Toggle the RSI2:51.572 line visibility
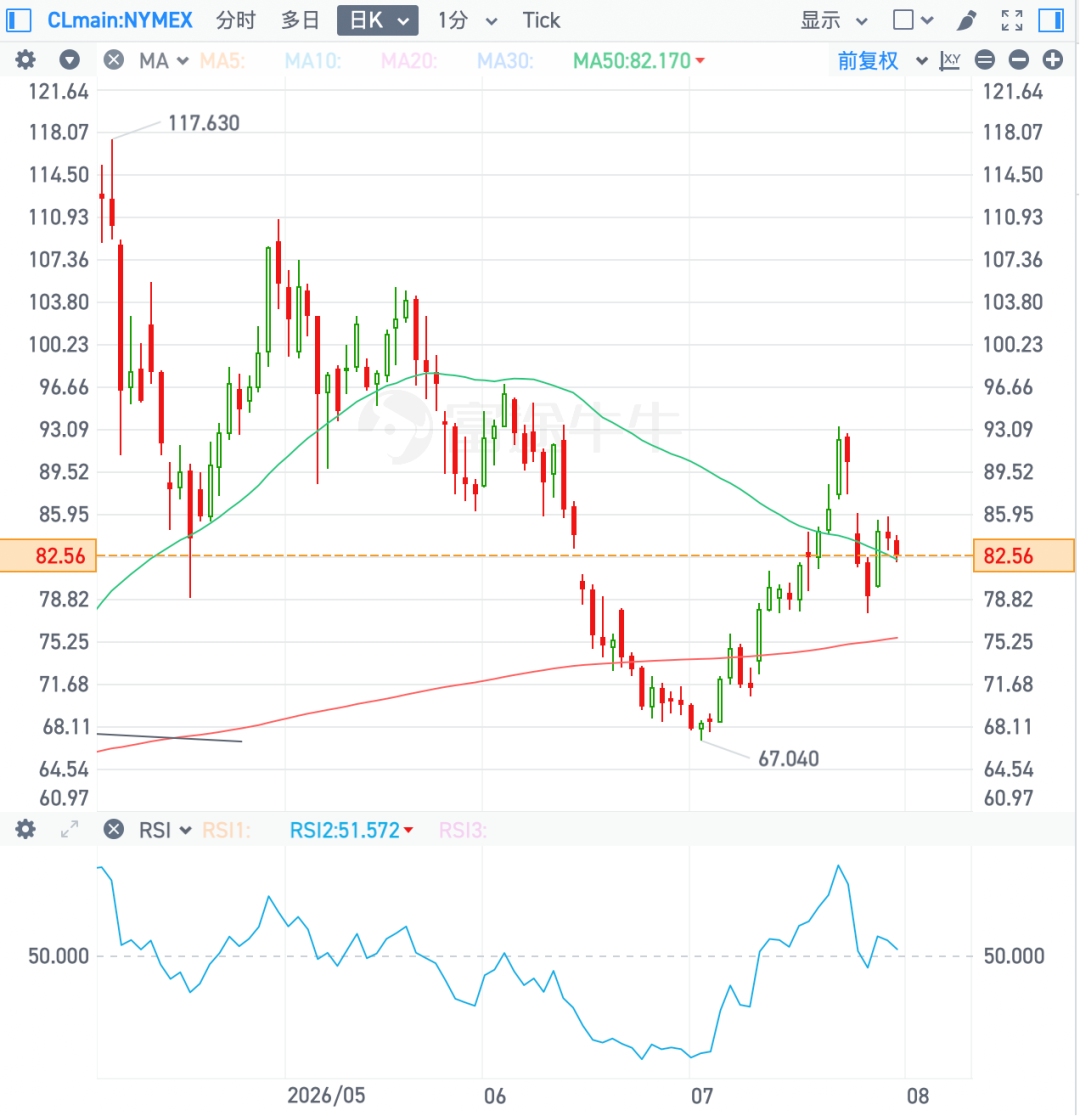Screen dimensions: 1080x1116 (x=351, y=830)
